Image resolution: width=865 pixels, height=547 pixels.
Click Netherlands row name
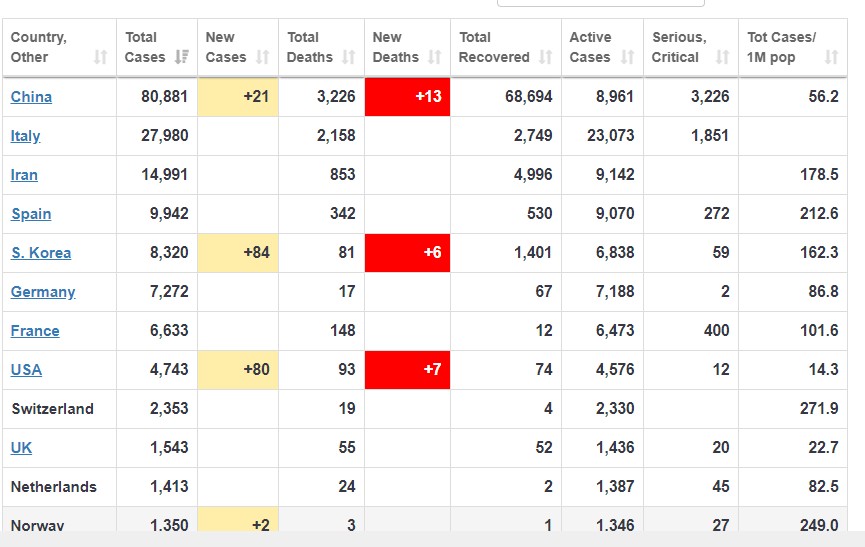[54, 487]
